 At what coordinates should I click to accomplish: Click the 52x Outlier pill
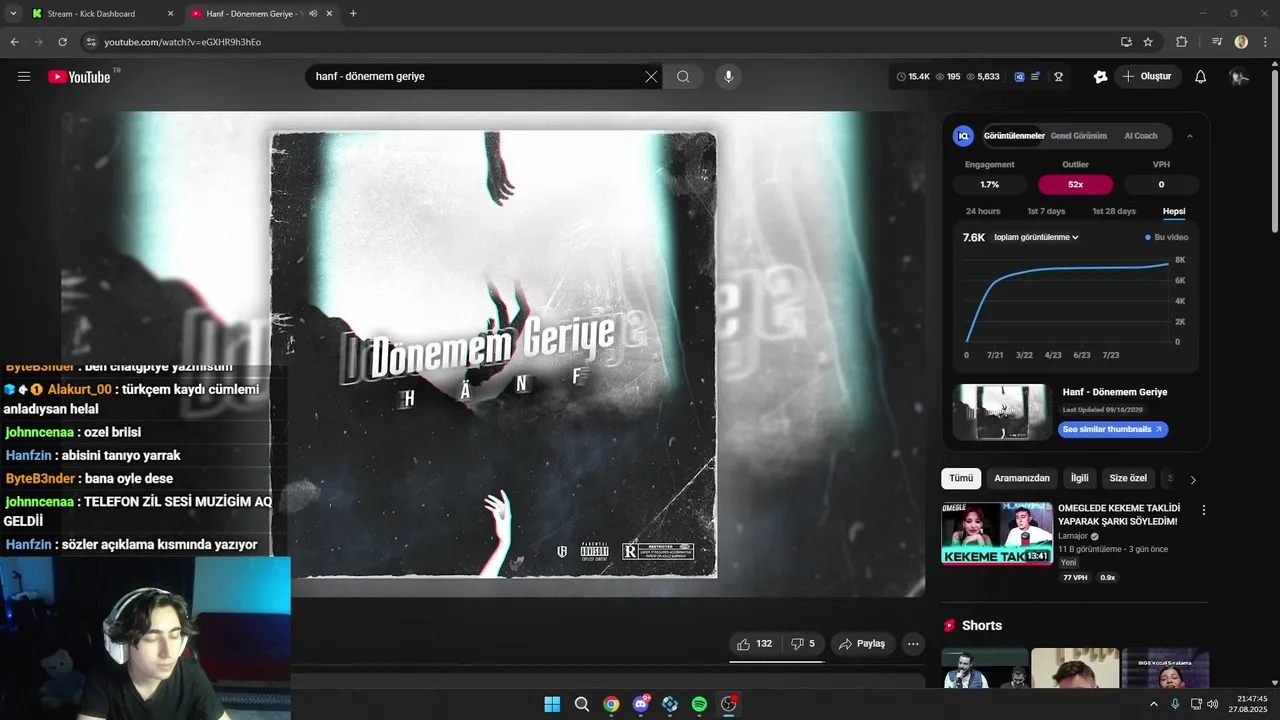pyautogui.click(x=1075, y=184)
